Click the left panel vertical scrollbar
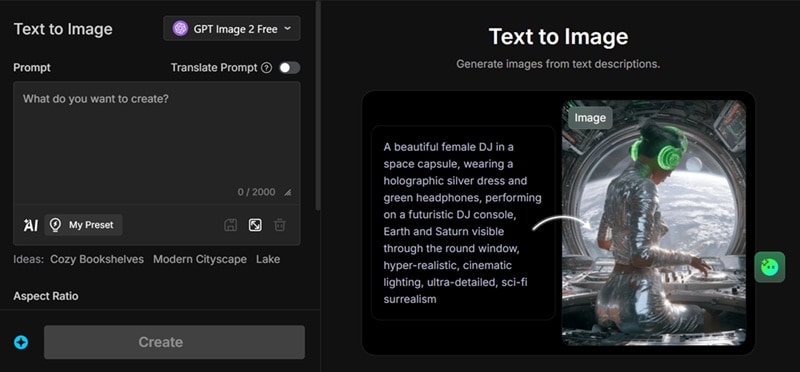800x372 pixels. (x=318, y=105)
